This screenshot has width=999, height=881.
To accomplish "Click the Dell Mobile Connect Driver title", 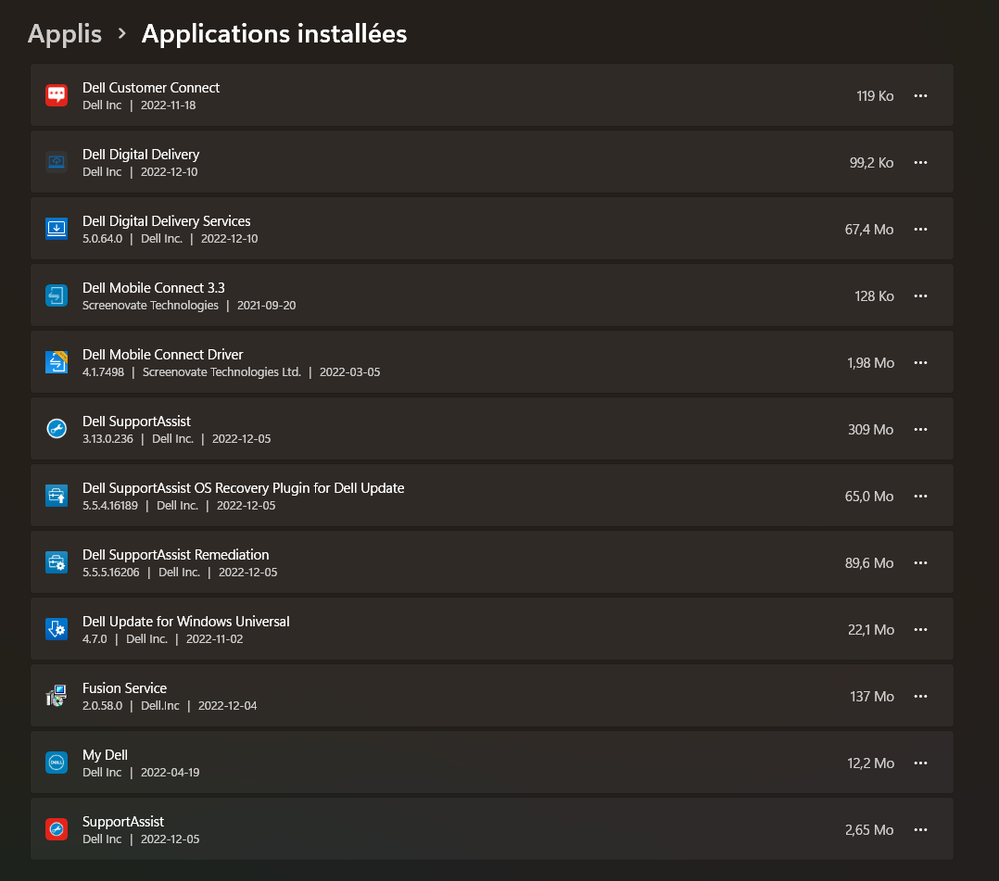I will pyautogui.click(x=162, y=354).
